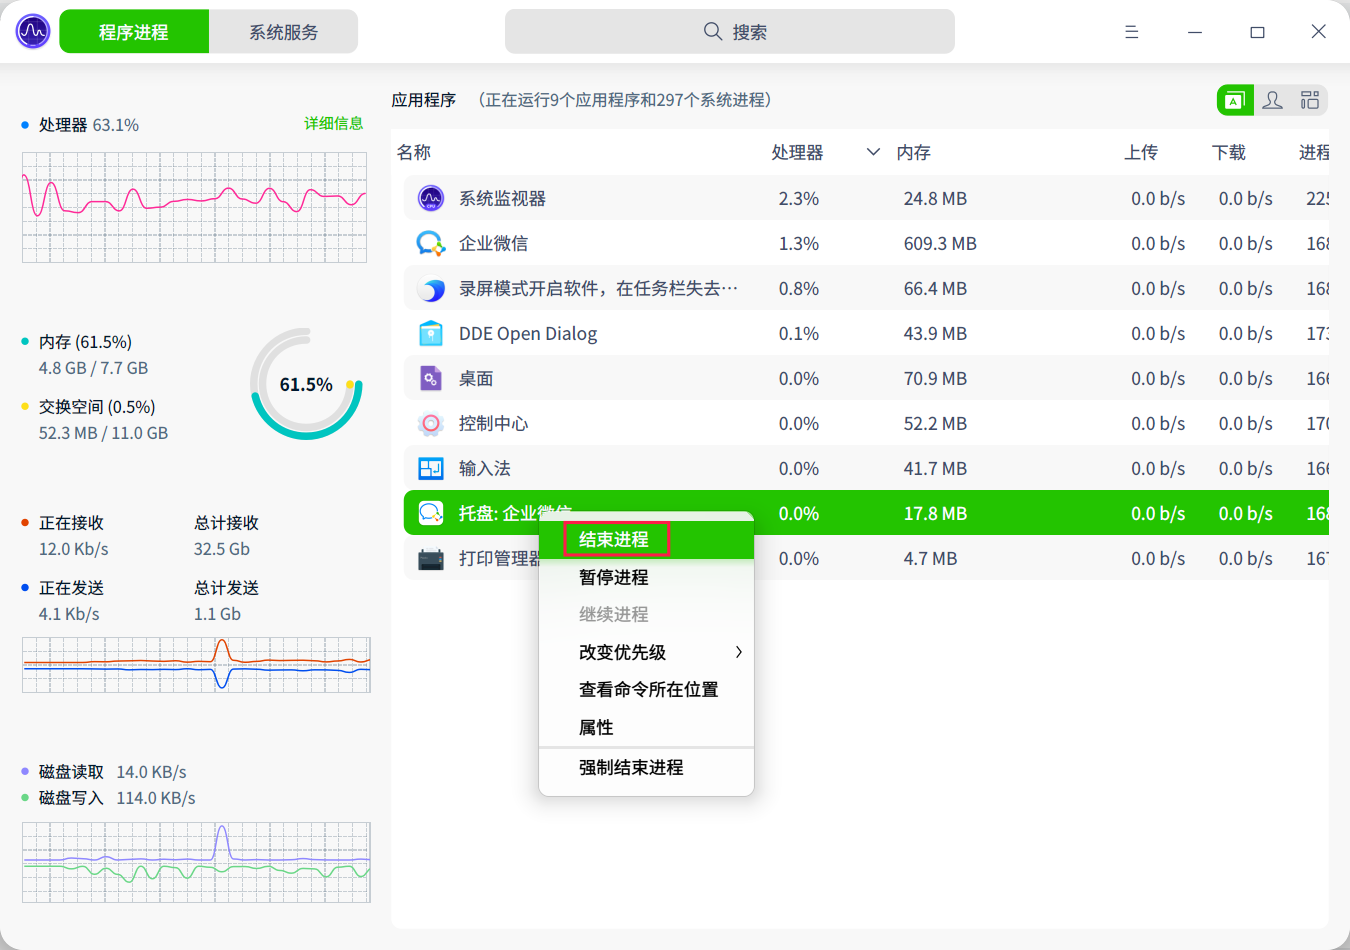This screenshot has width=1350, height=950.
Task: Switch to the 系统服务 tab
Action: [283, 32]
